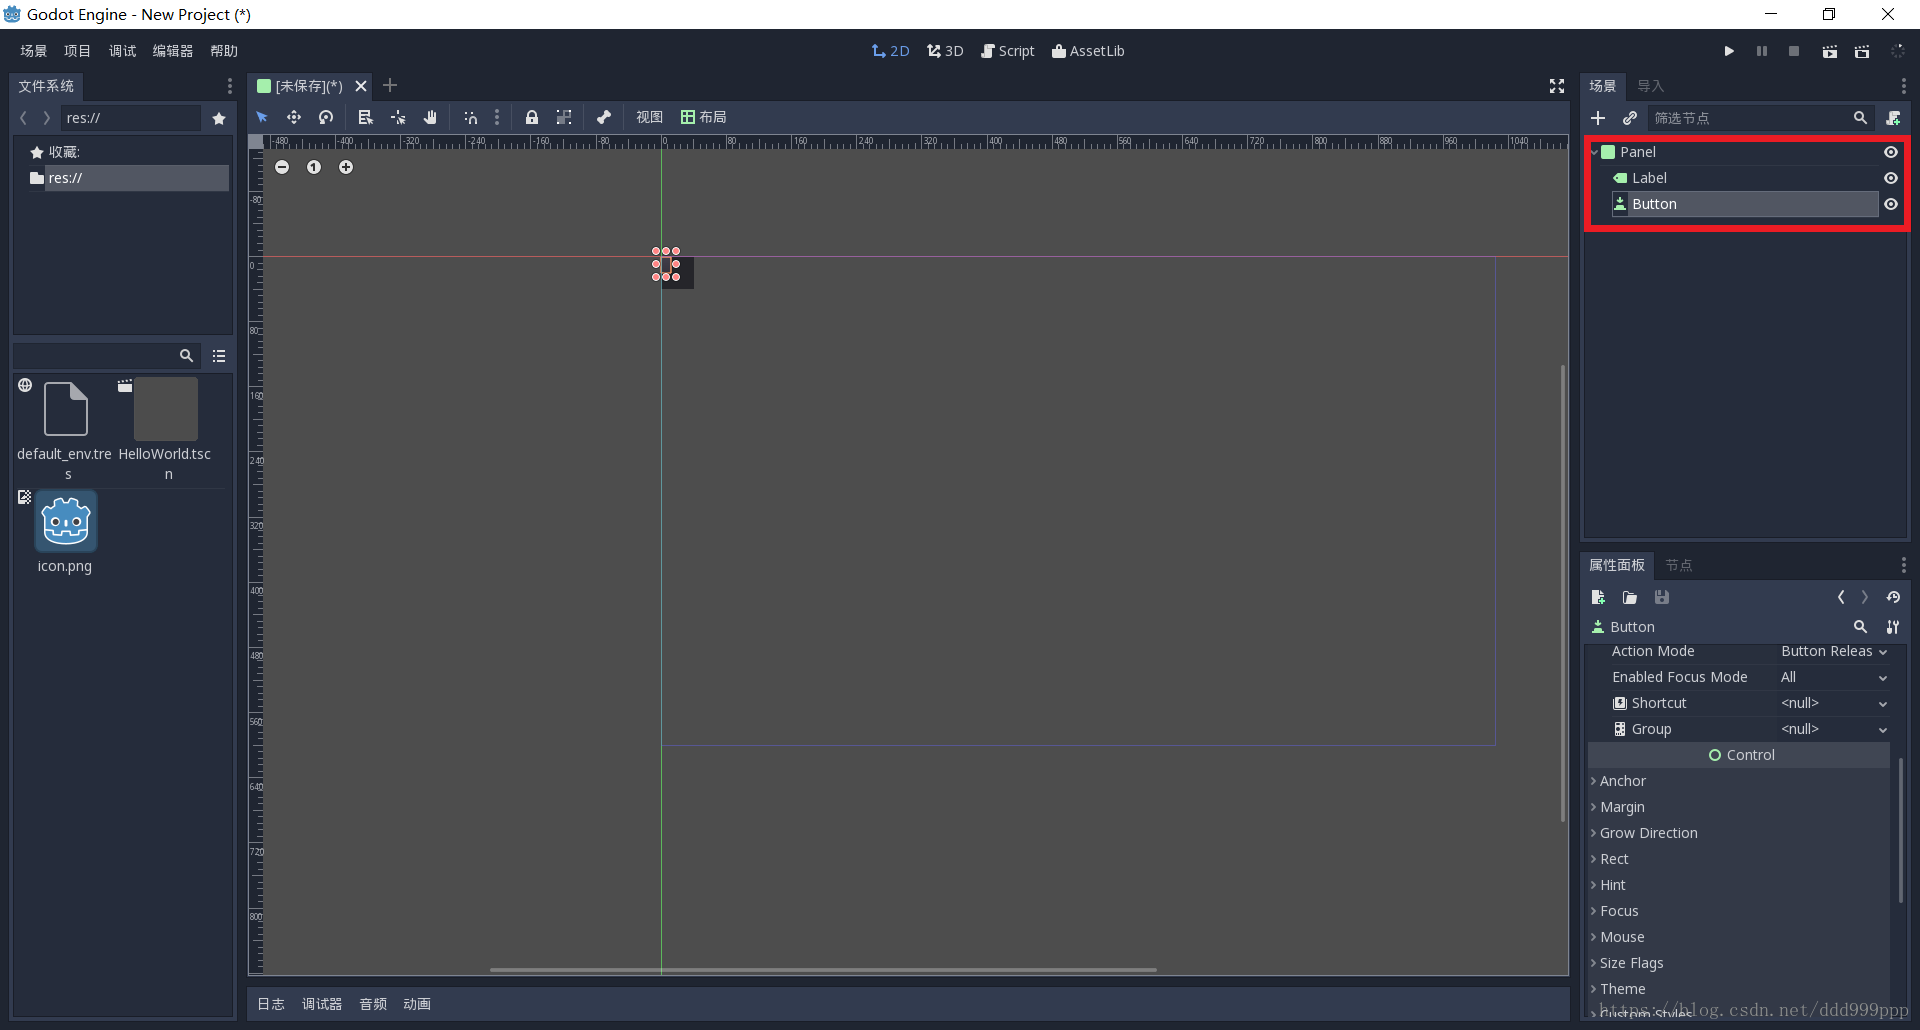Add res:// to favorites with star
Screen dimensions: 1920x1030
pos(219,118)
